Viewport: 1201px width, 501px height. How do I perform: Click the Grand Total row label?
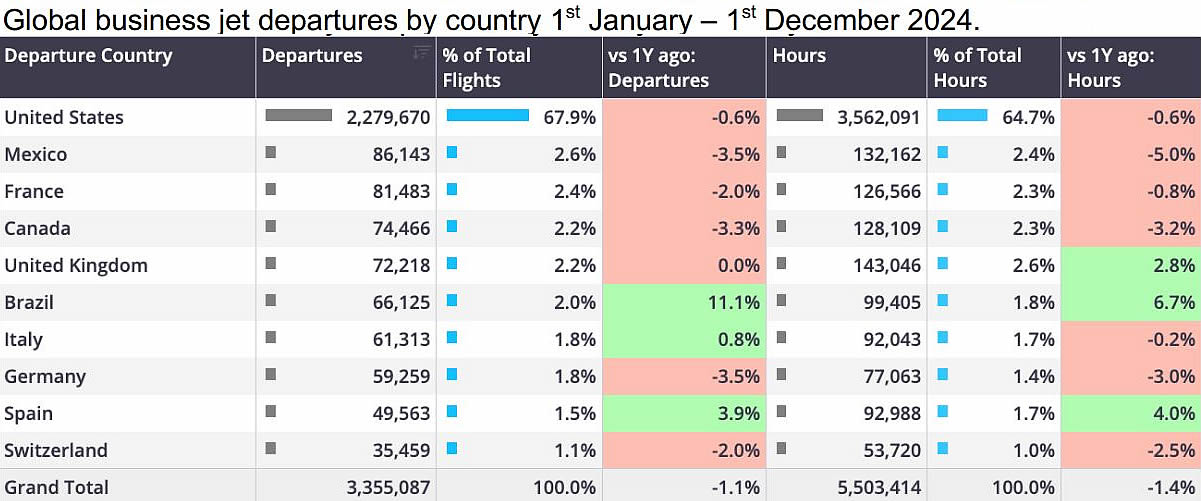pos(56,487)
